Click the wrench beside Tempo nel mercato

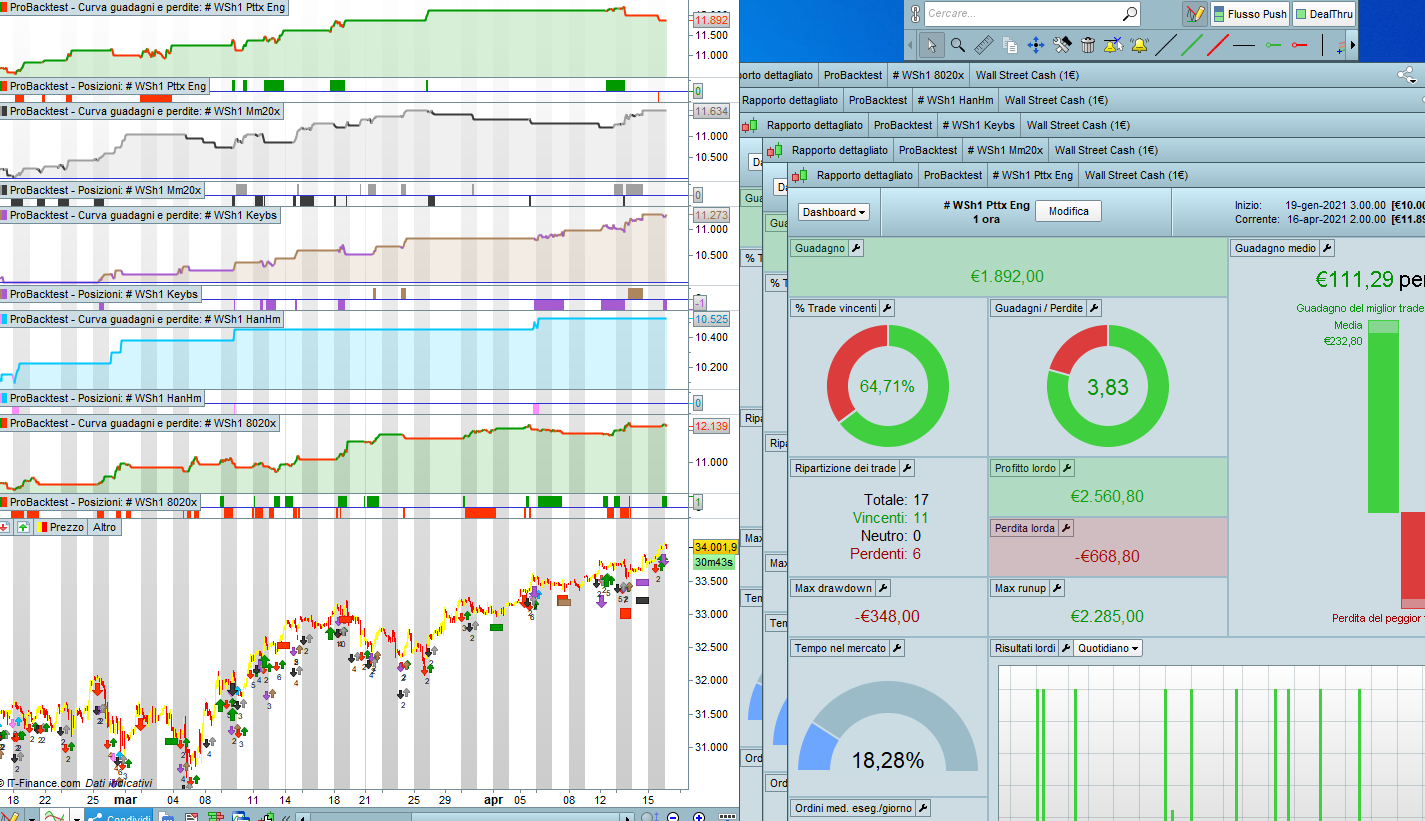click(896, 648)
